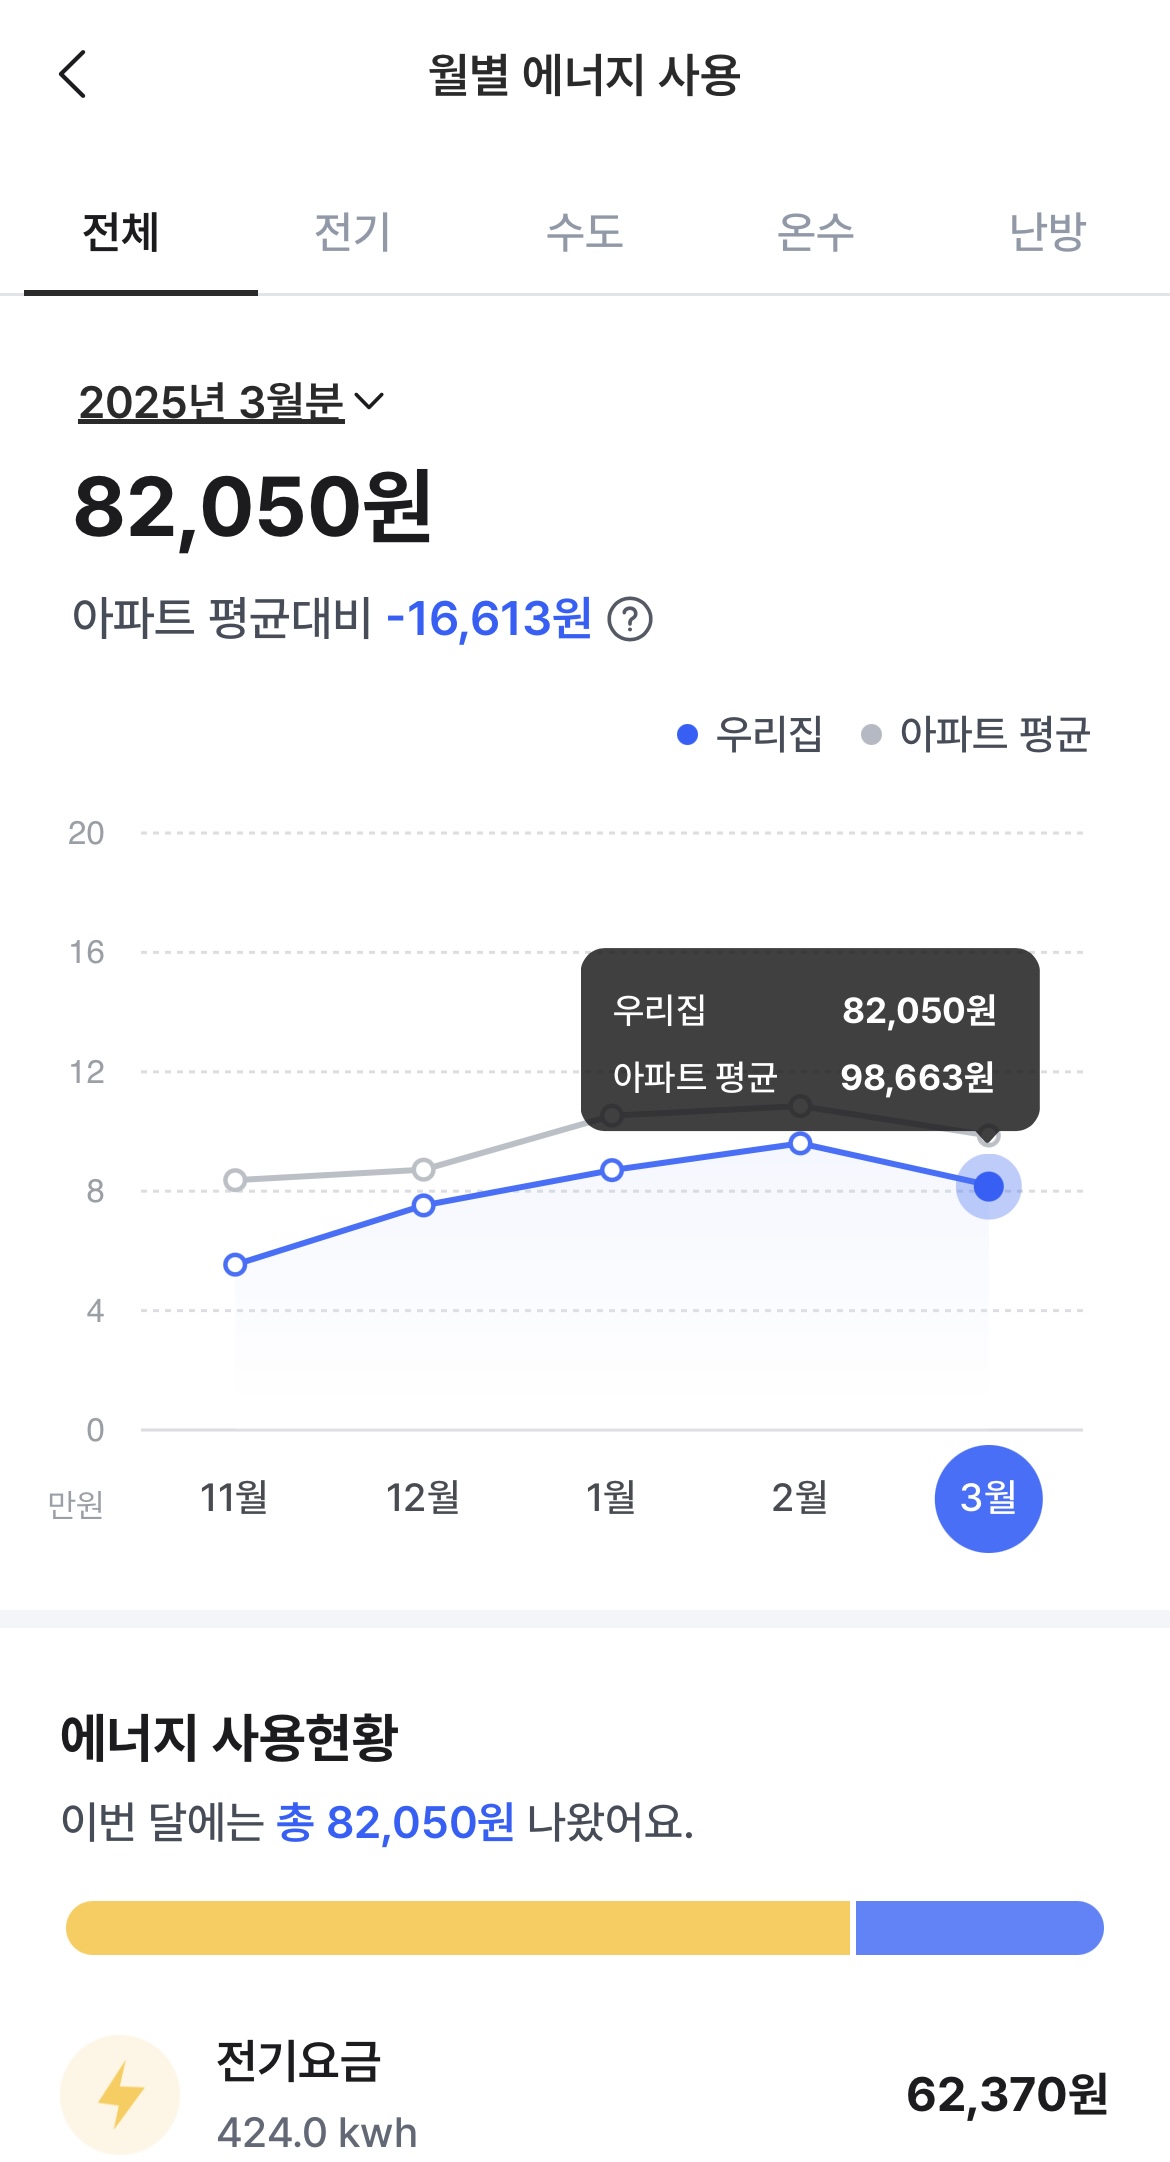Tap the electricity lightning bolt icon

point(120,2094)
